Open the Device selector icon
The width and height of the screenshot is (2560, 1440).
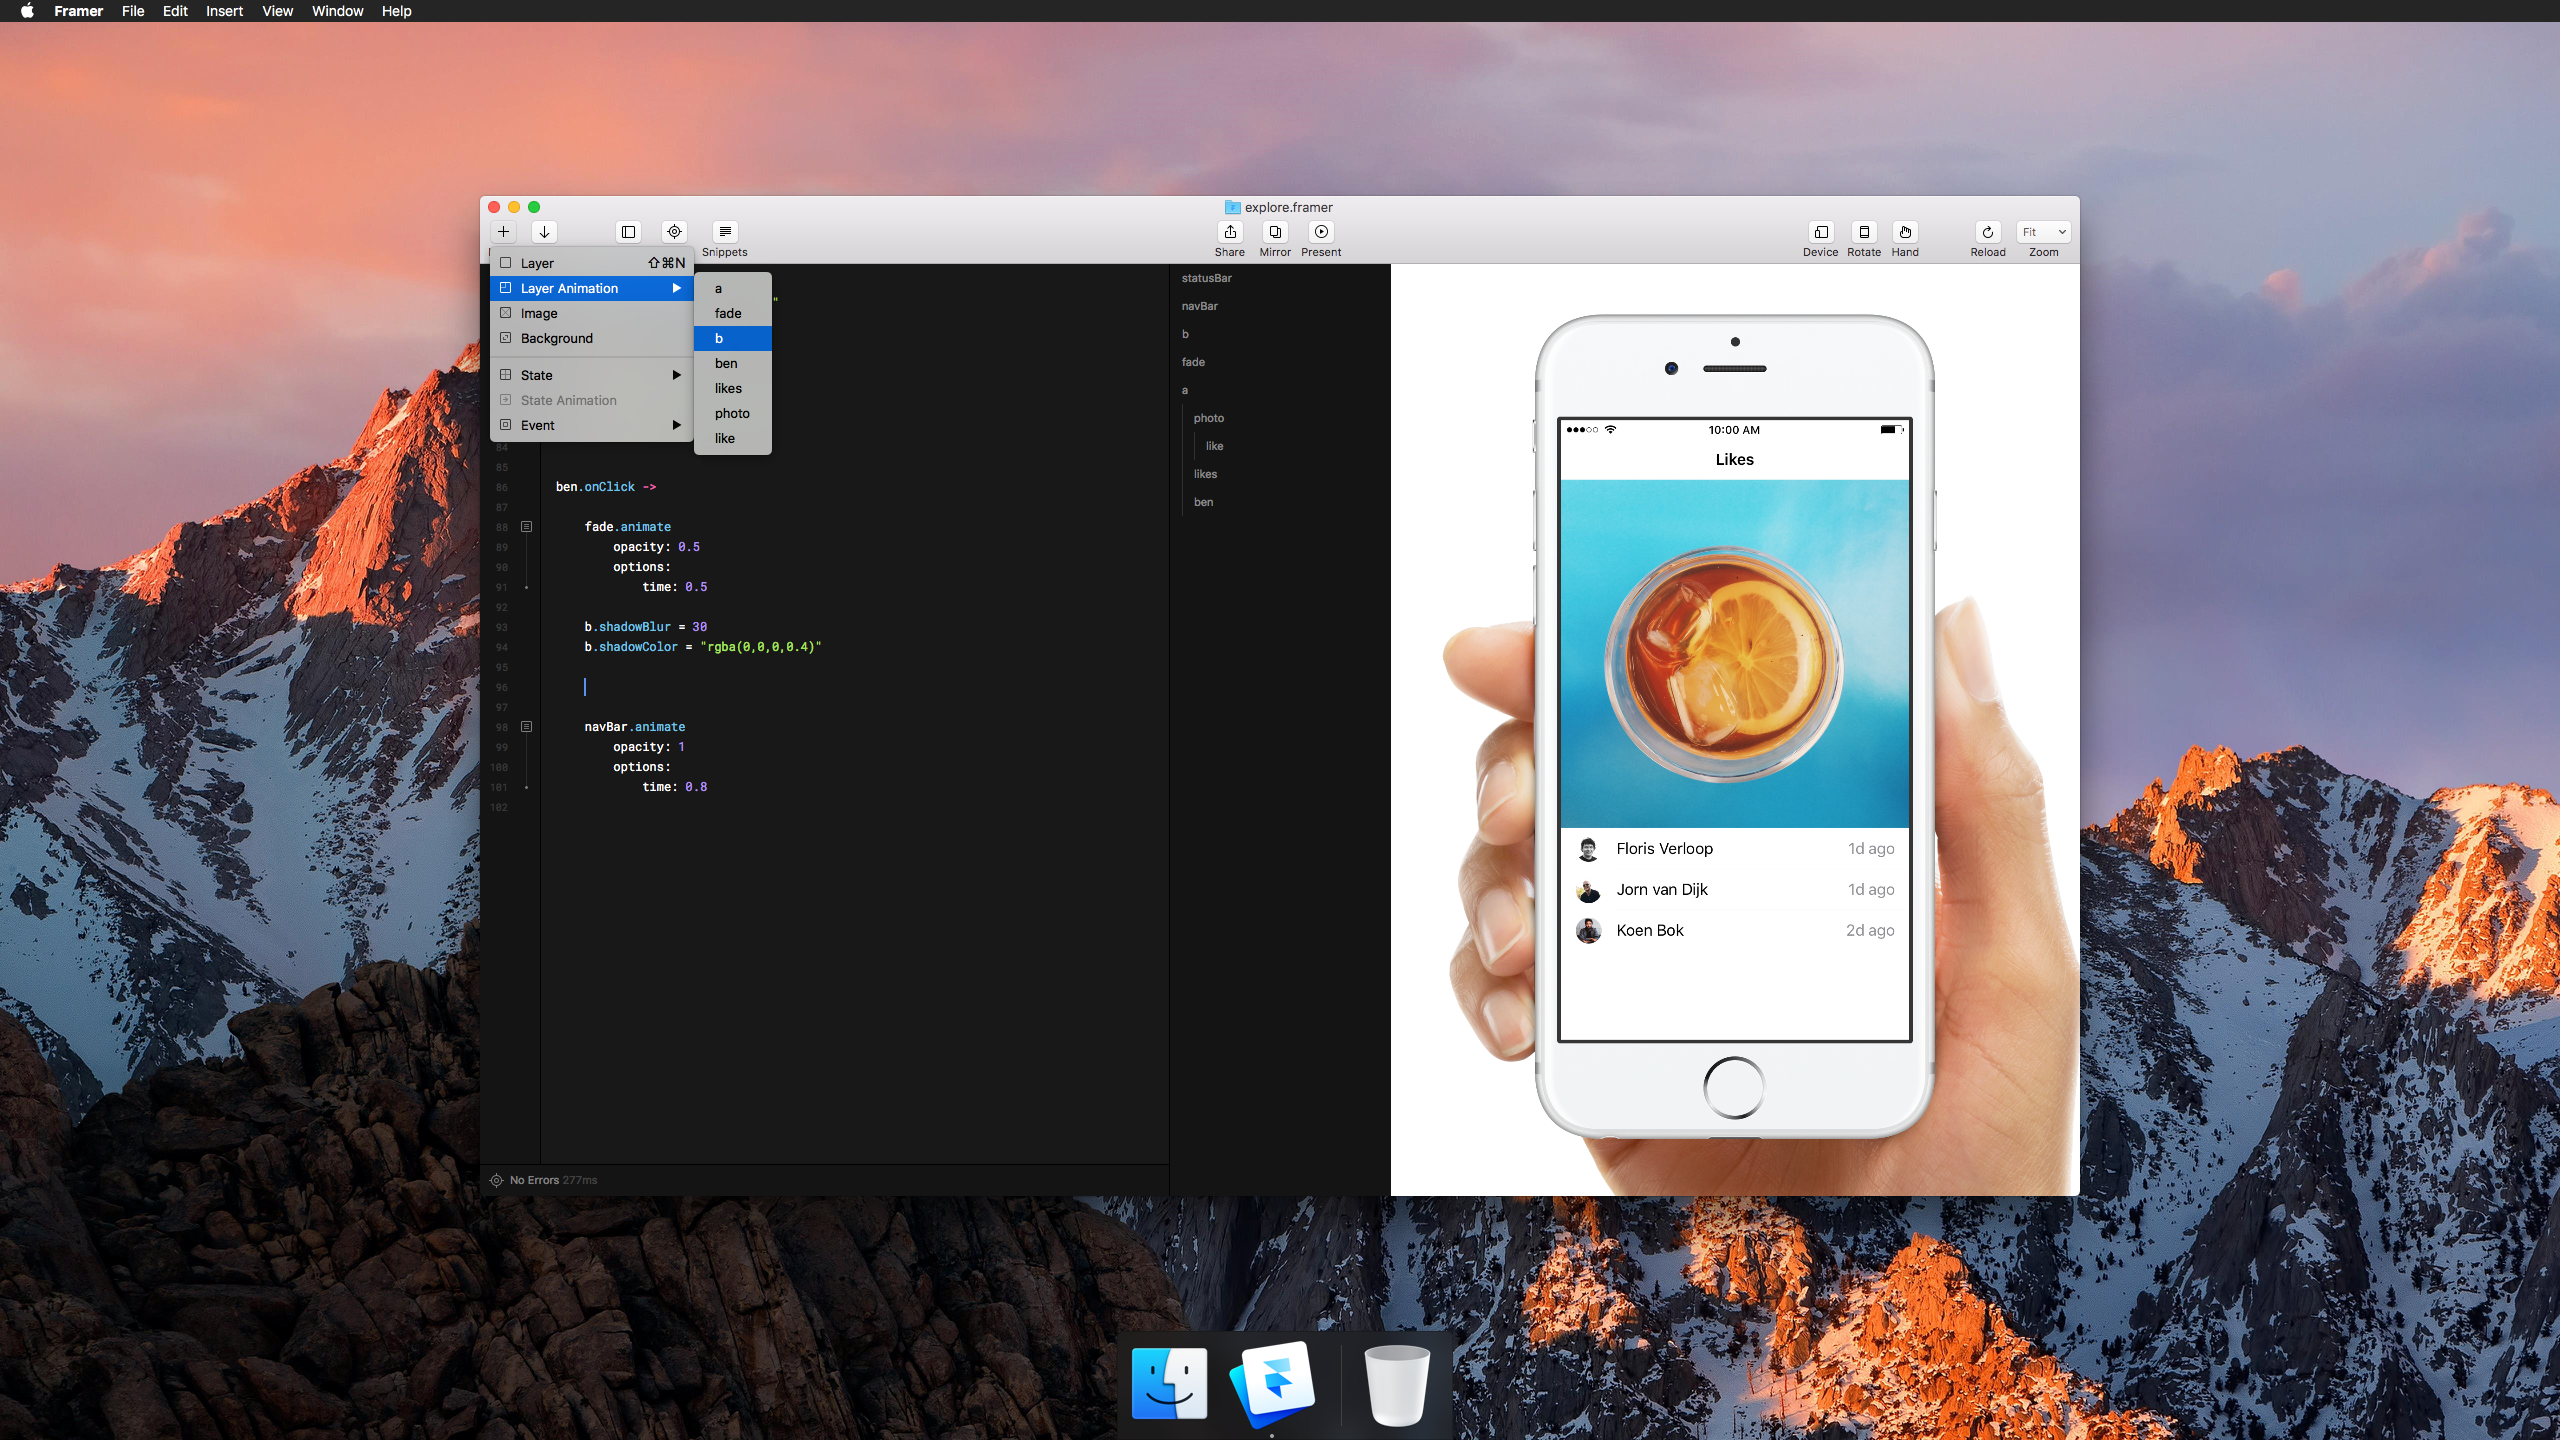click(1820, 232)
